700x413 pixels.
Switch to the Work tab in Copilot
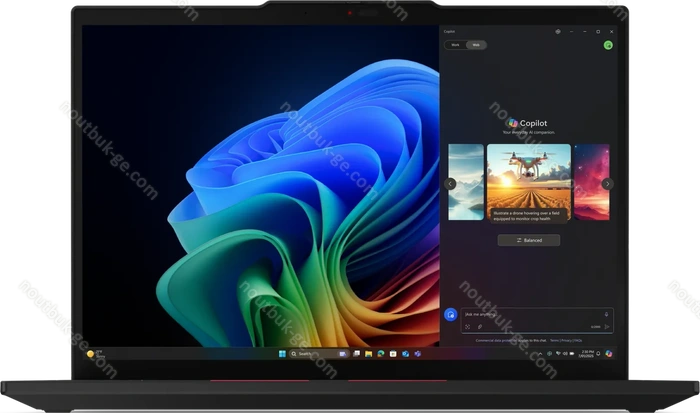(x=455, y=44)
